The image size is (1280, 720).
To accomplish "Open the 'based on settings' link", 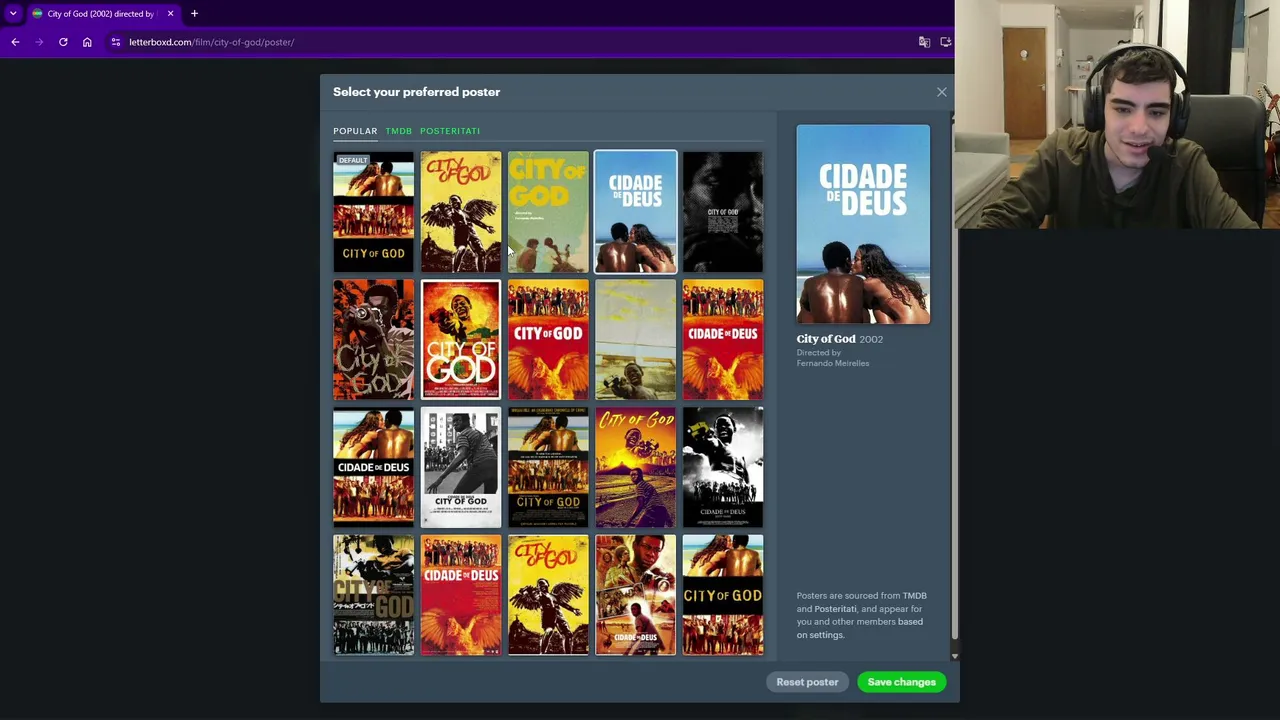I will 860,628.
